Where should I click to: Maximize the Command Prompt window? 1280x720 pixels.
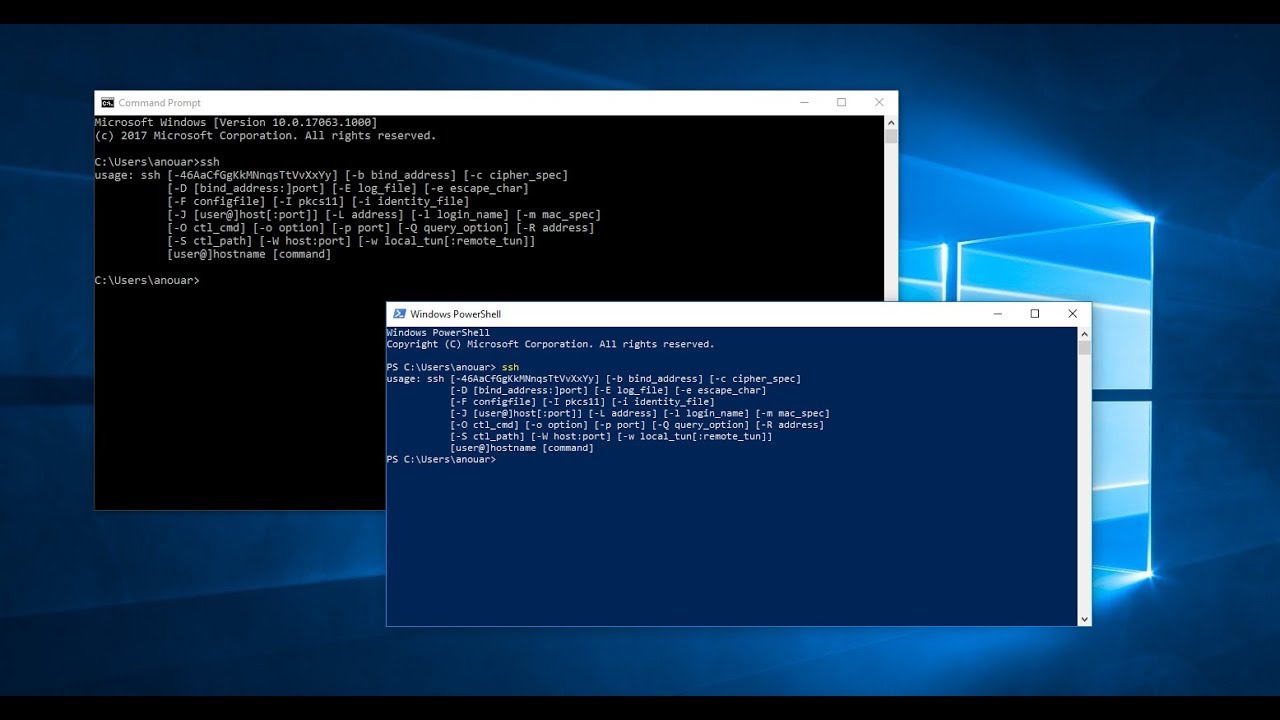click(x=841, y=102)
